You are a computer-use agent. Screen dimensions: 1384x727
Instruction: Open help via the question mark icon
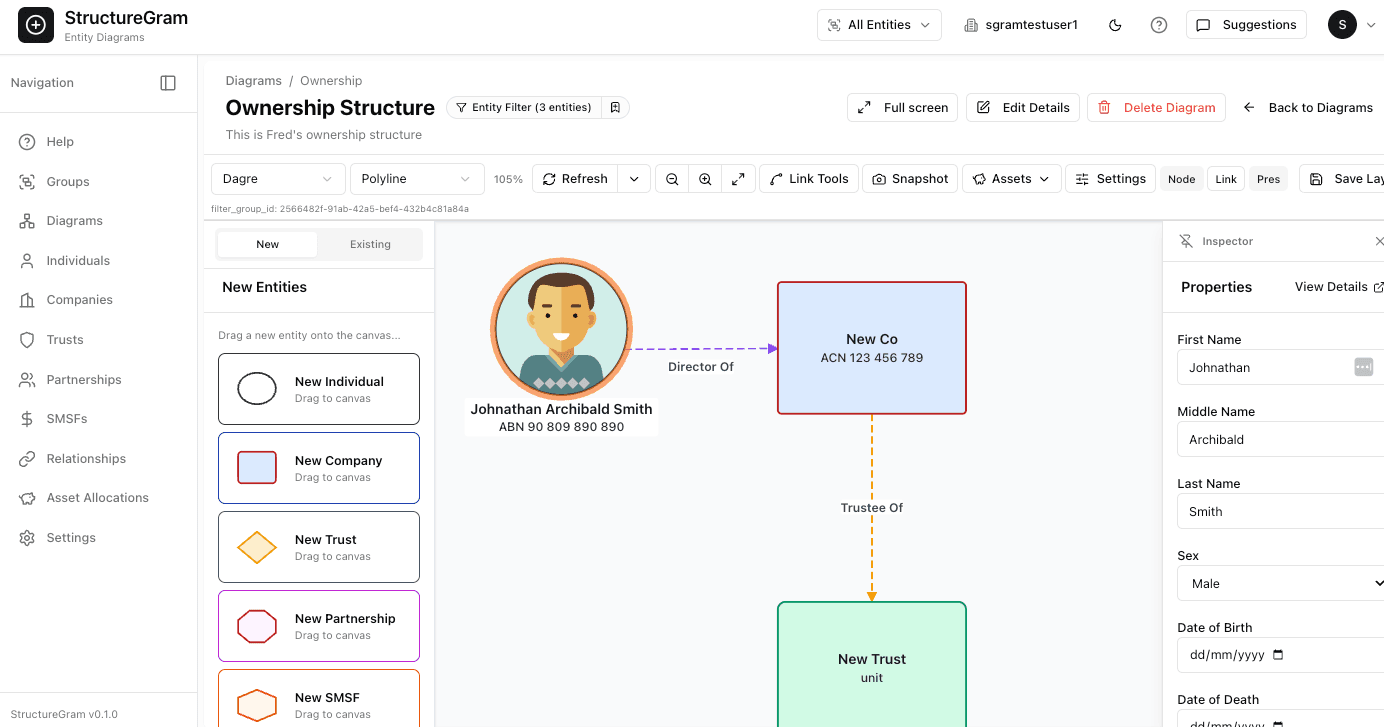[1159, 24]
